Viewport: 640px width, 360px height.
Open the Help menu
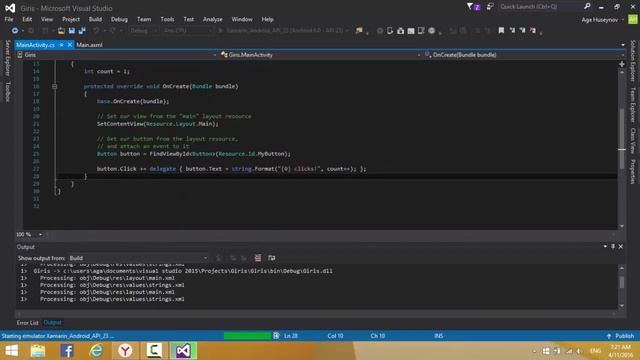267,19
